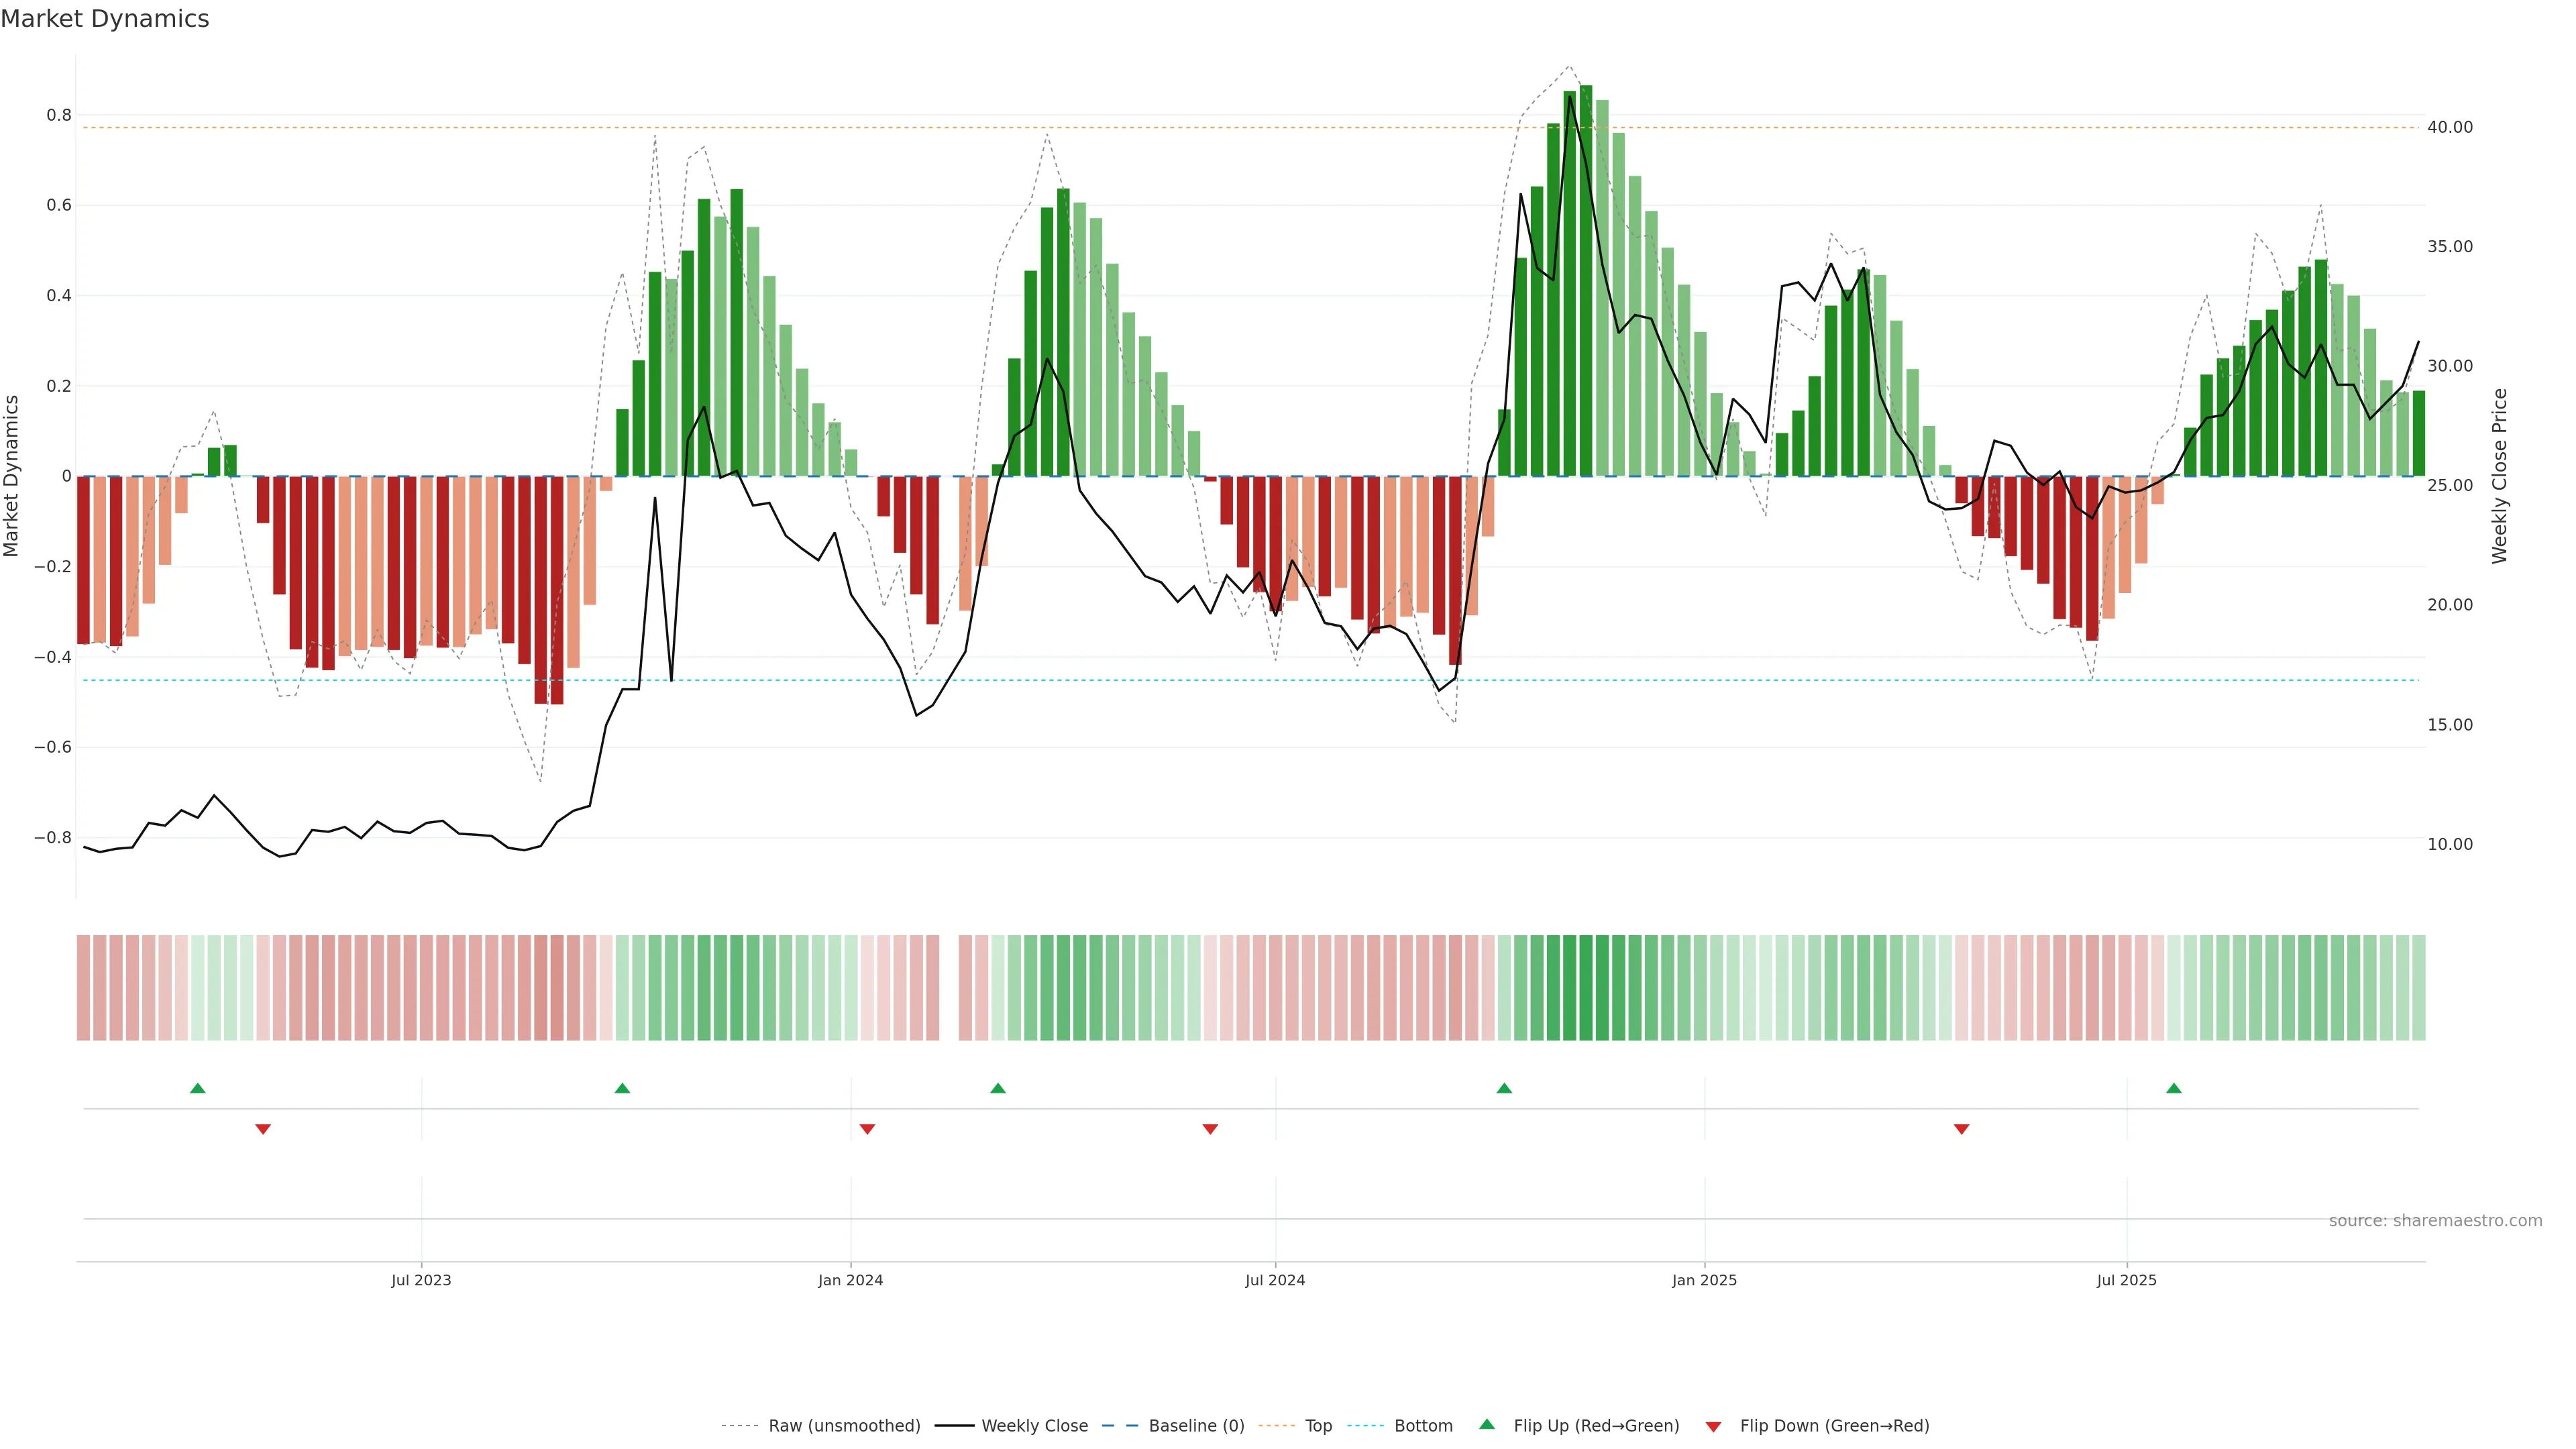
Task: Click the earliest green flip-up marker before Jul 2023
Action: coord(198,1088)
